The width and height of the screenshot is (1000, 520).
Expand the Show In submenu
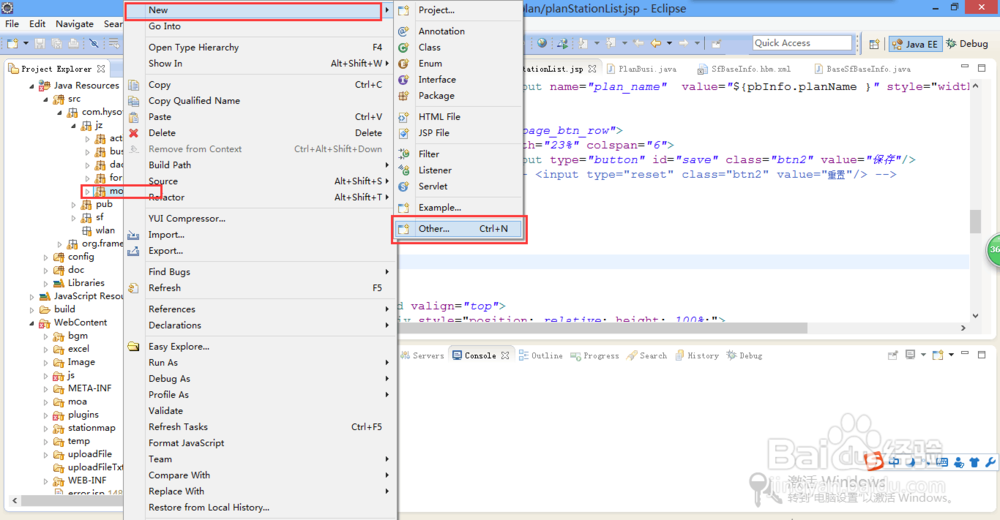(386, 63)
